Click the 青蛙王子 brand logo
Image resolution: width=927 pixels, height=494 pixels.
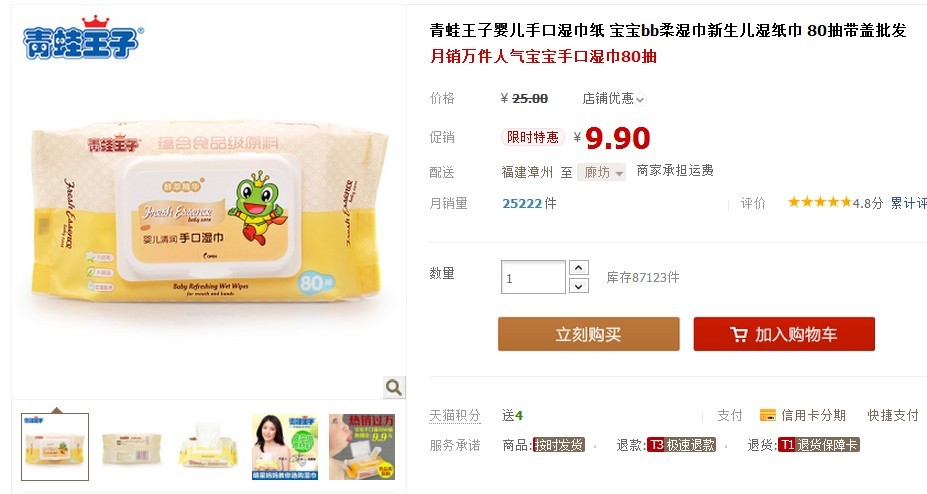click(x=83, y=37)
